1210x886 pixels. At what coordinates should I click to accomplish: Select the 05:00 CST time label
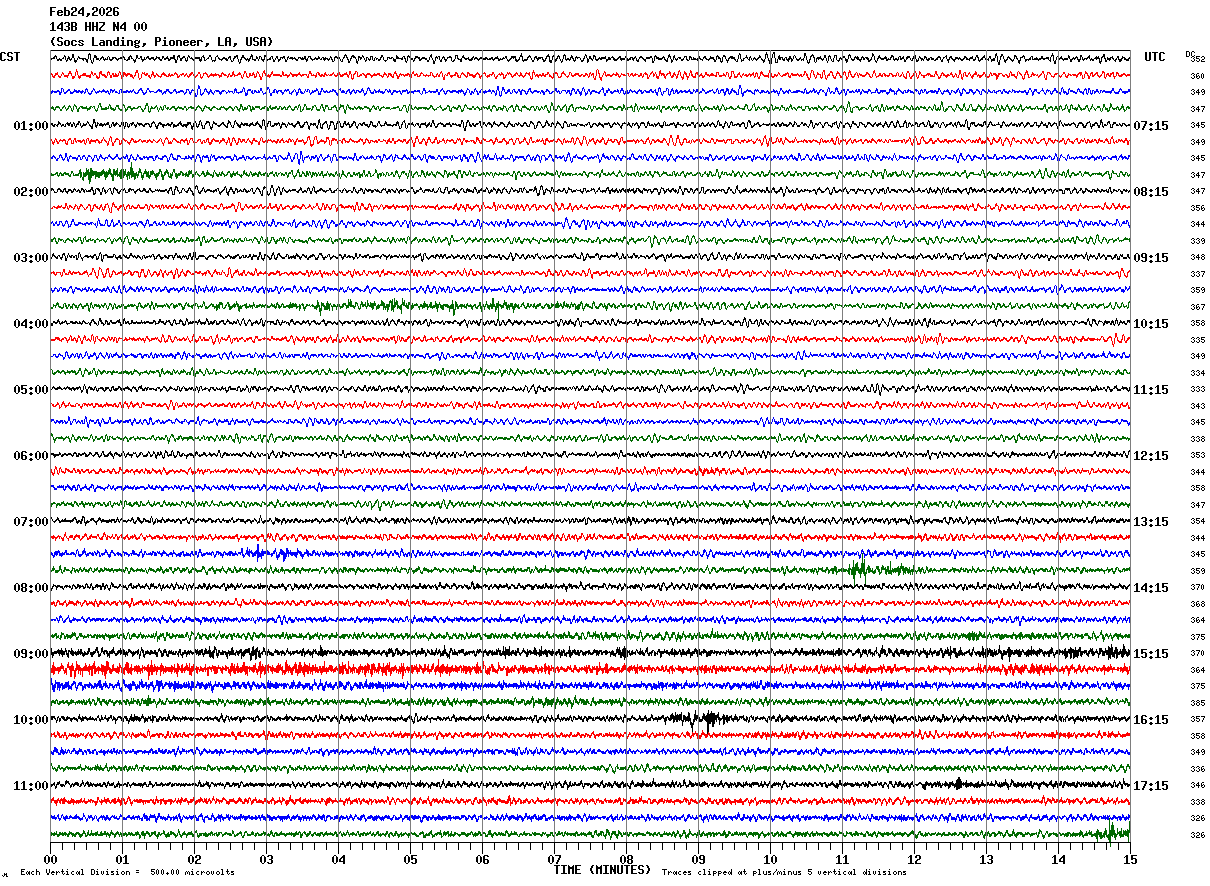(x=31, y=390)
